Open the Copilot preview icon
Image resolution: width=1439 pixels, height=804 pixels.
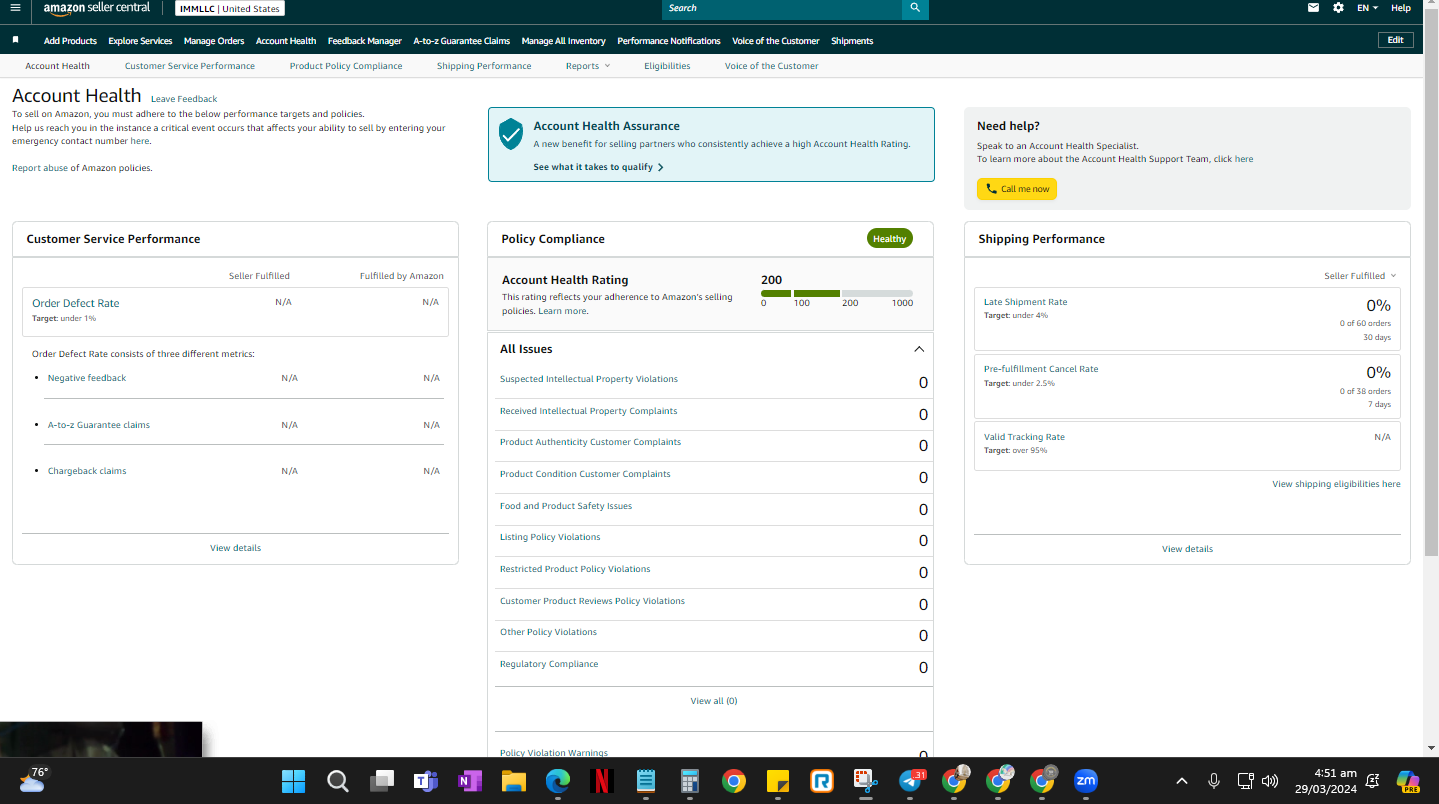[1408, 781]
